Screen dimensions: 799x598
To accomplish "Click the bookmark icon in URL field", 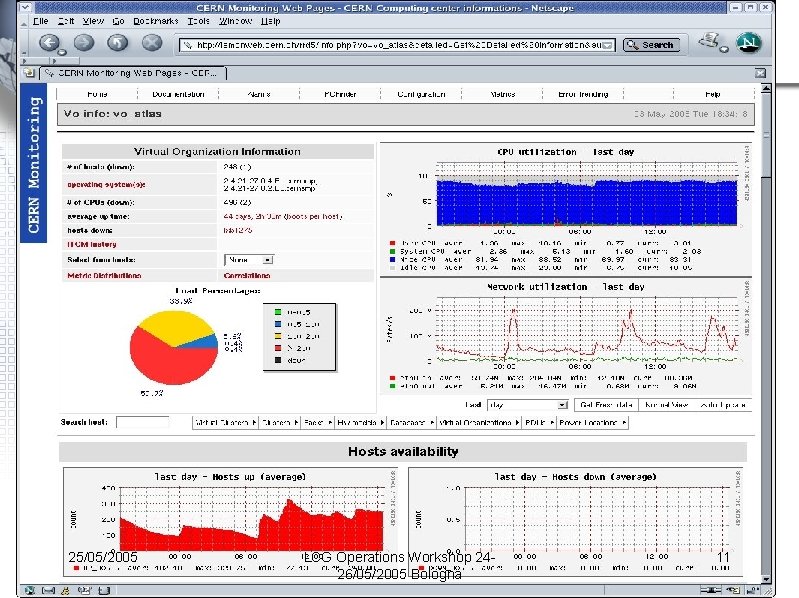I will point(188,45).
